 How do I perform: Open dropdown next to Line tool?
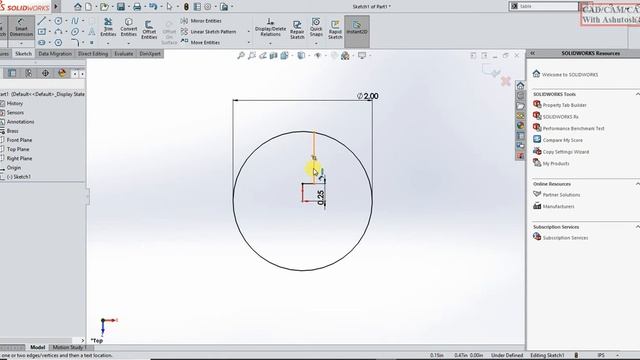(x=49, y=21)
